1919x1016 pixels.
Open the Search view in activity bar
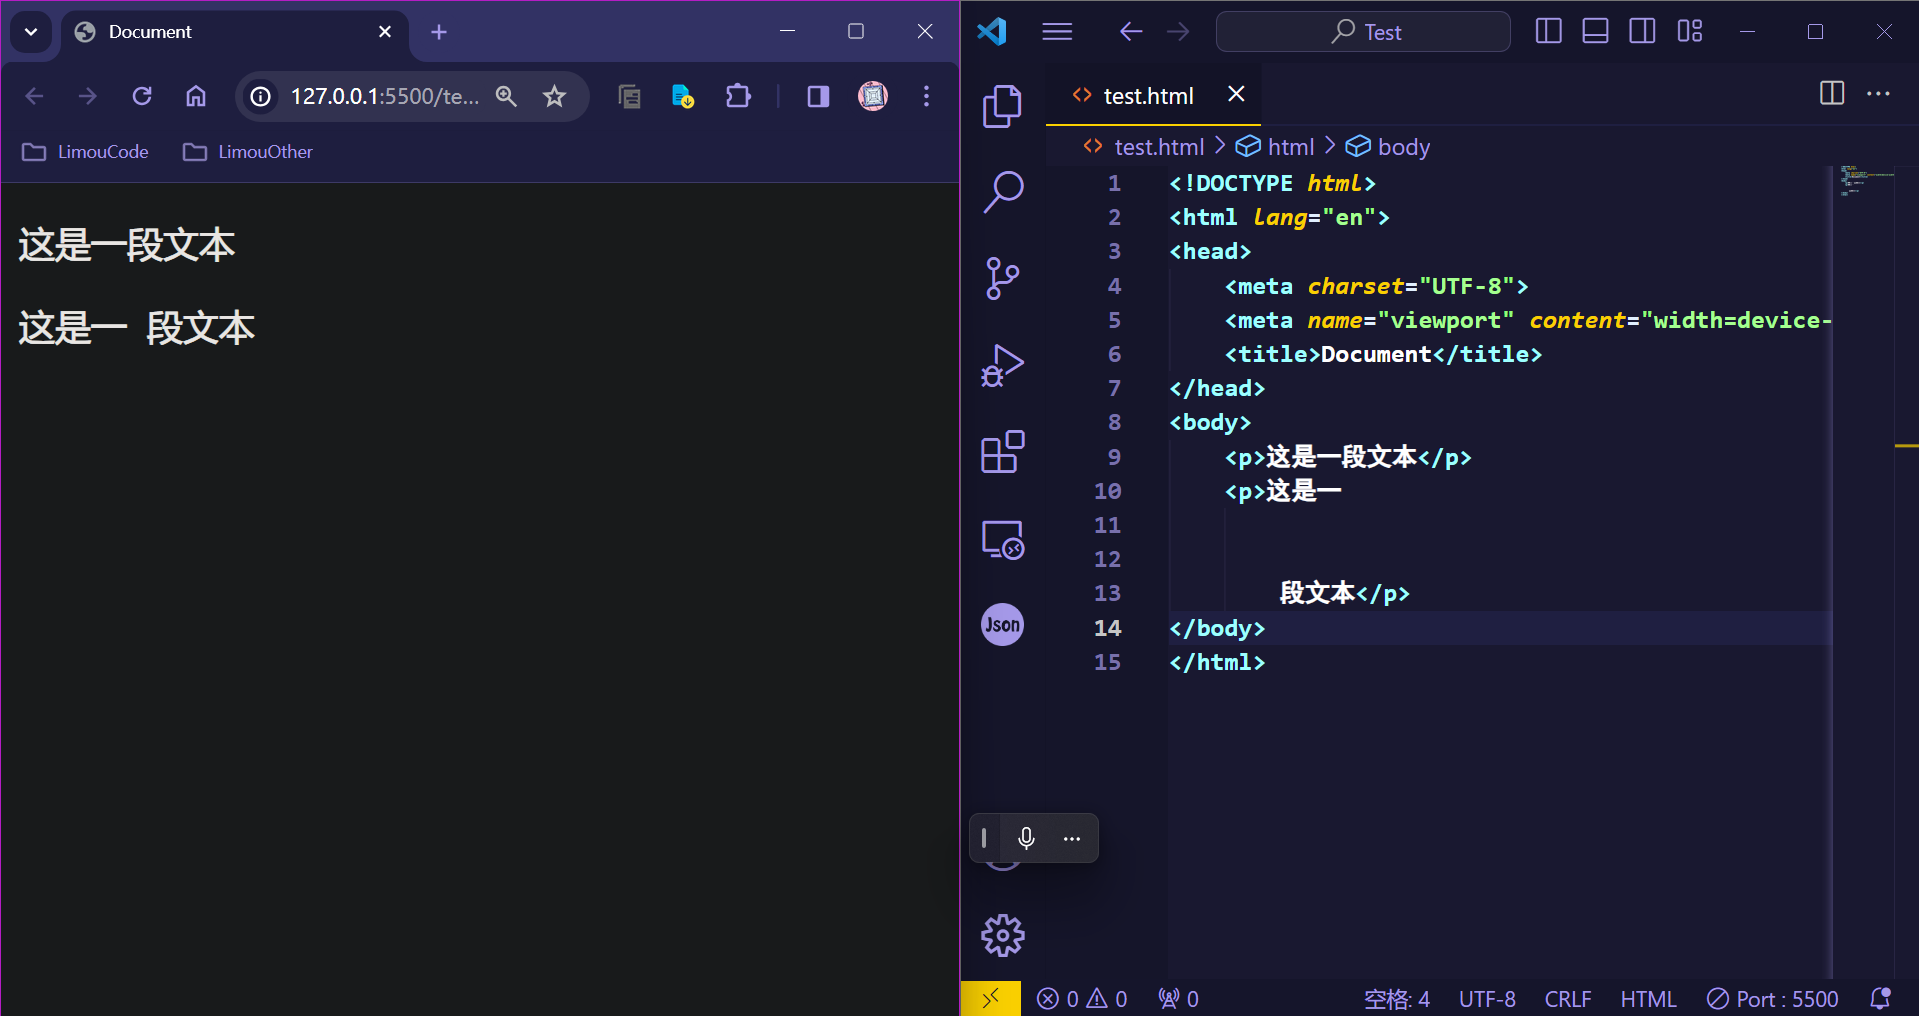(x=1002, y=192)
